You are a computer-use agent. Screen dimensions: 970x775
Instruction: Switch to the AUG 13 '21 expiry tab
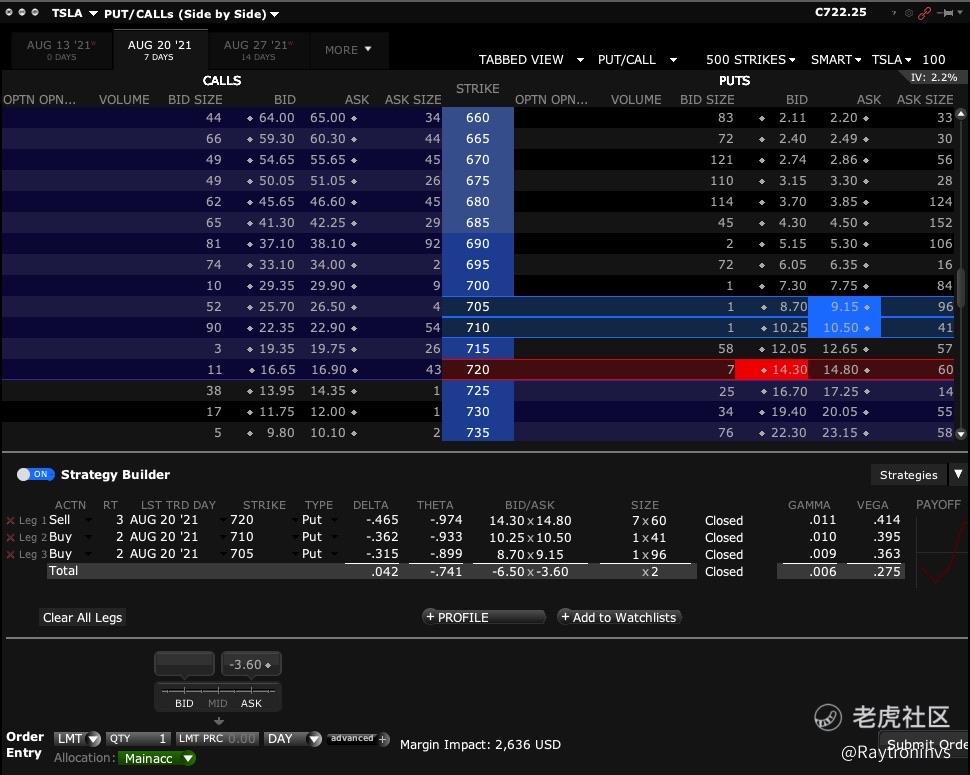pos(61,50)
